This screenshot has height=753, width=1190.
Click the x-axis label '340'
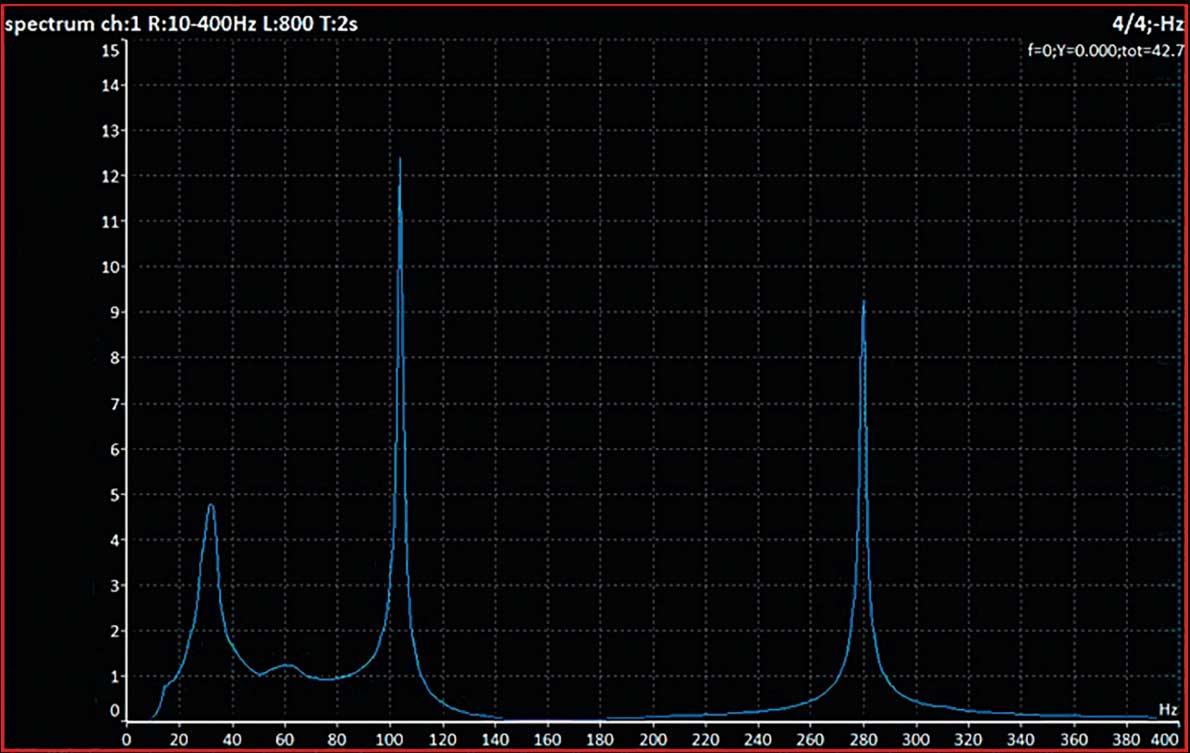pos(1022,739)
